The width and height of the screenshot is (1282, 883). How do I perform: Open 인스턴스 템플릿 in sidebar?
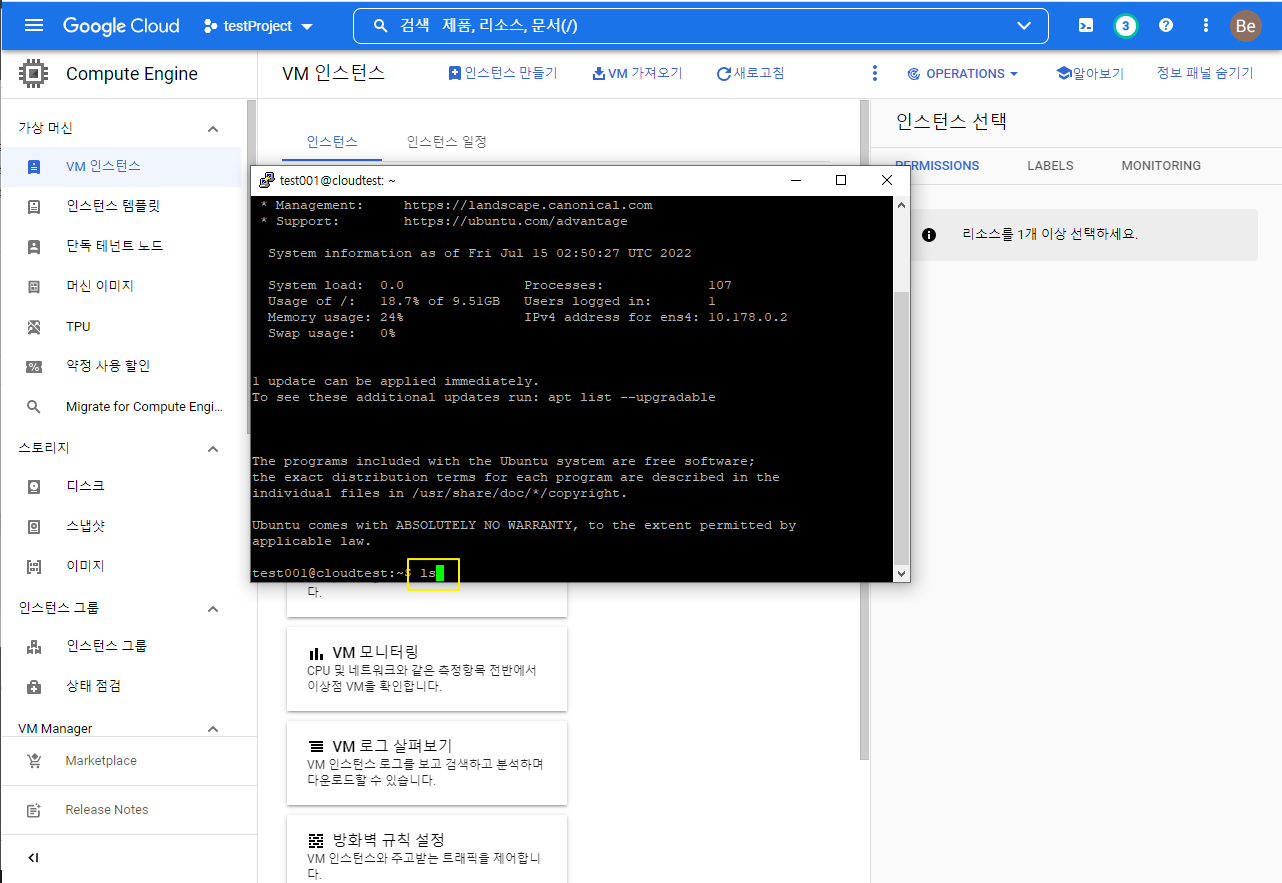(121, 207)
